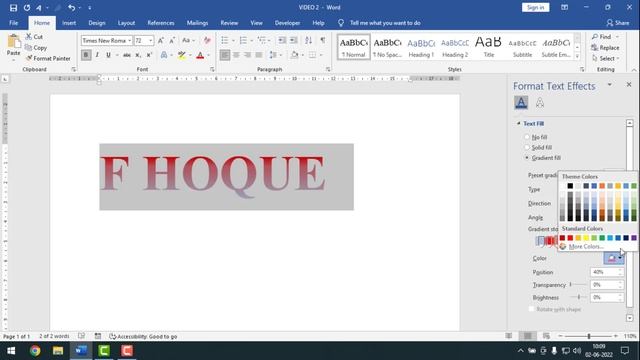Image resolution: width=640 pixels, height=360 pixels.
Task: Select the Solid fill radio option
Action: [x=527, y=147]
